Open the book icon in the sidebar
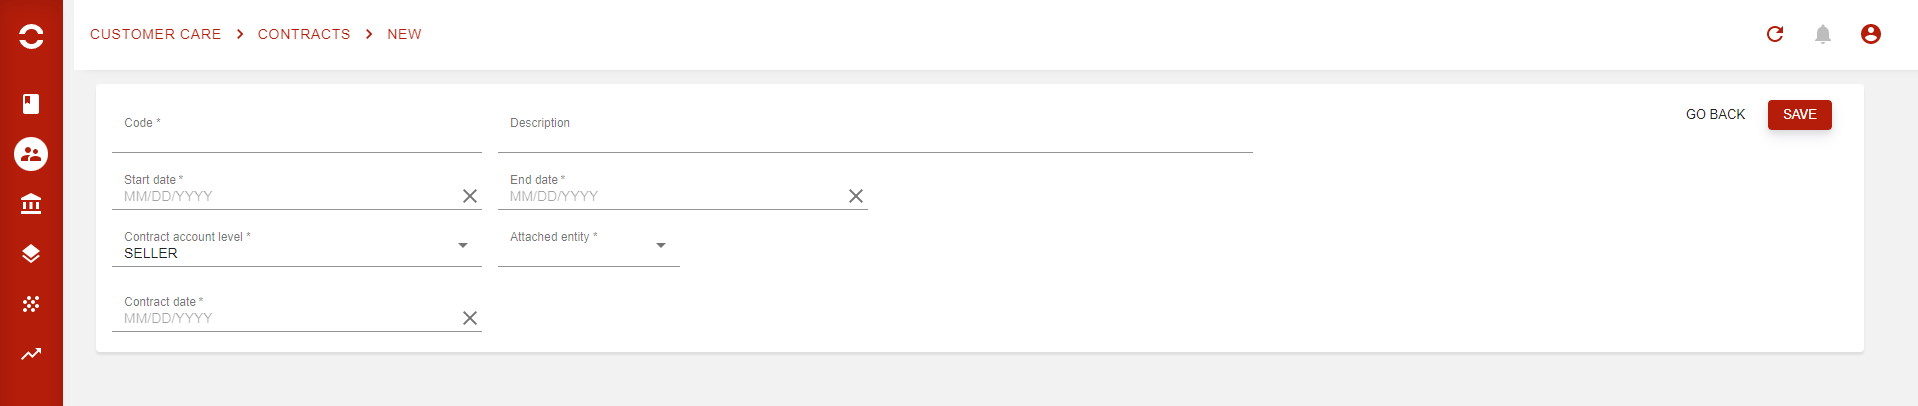 click(31, 104)
